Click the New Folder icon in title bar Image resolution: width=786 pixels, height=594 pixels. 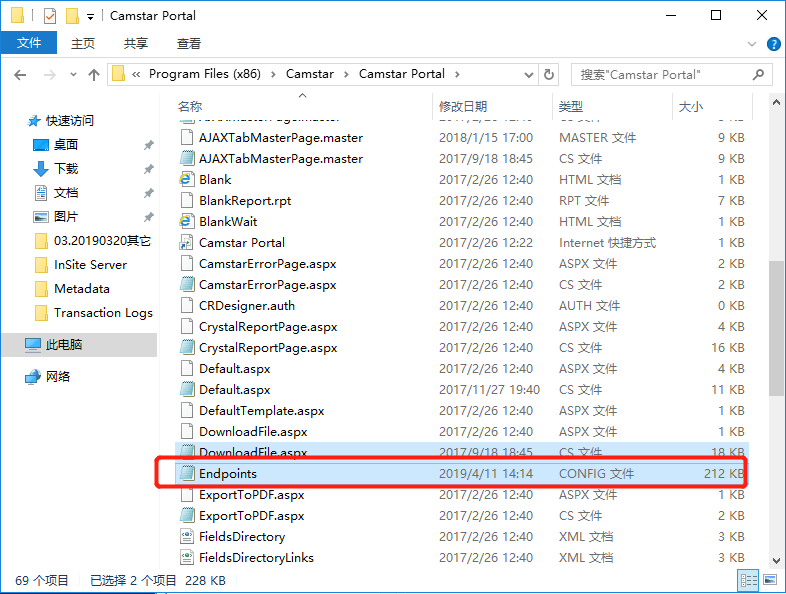click(x=71, y=16)
